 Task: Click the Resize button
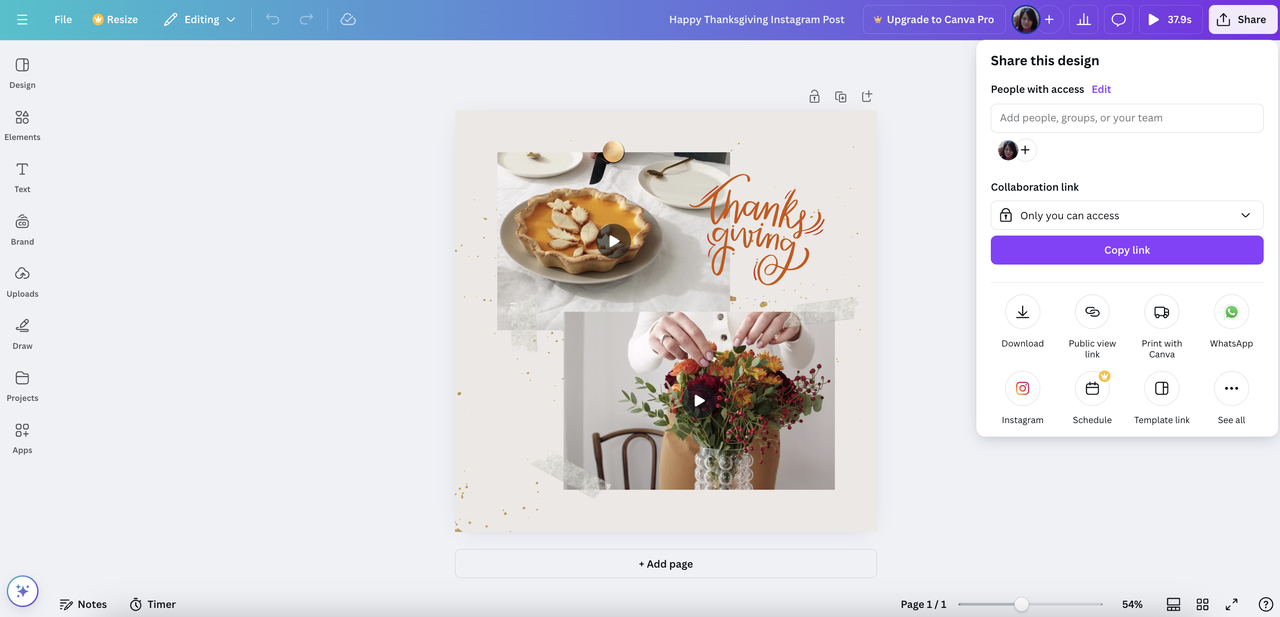coord(115,19)
